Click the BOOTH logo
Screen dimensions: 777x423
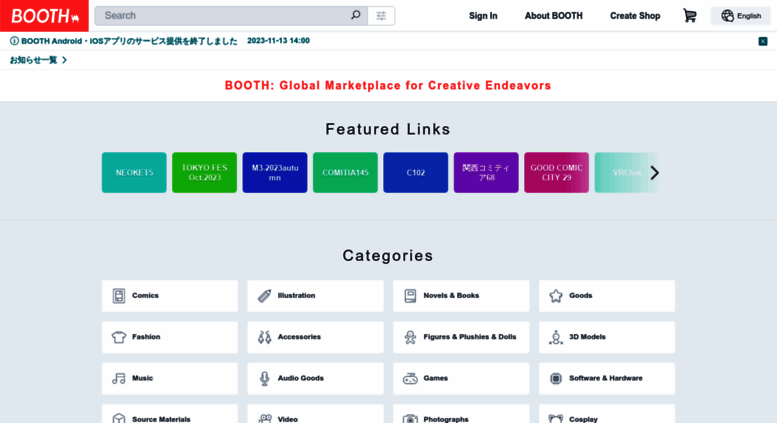(x=44, y=16)
